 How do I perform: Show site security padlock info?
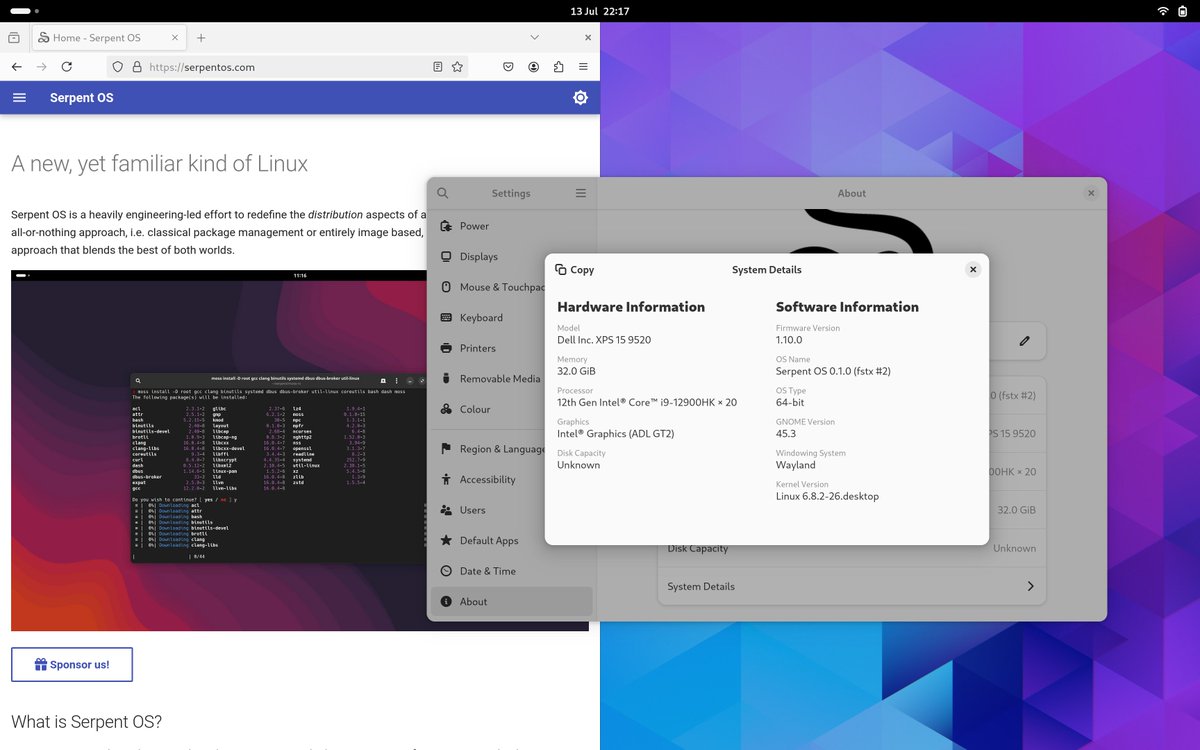tap(137, 67)
